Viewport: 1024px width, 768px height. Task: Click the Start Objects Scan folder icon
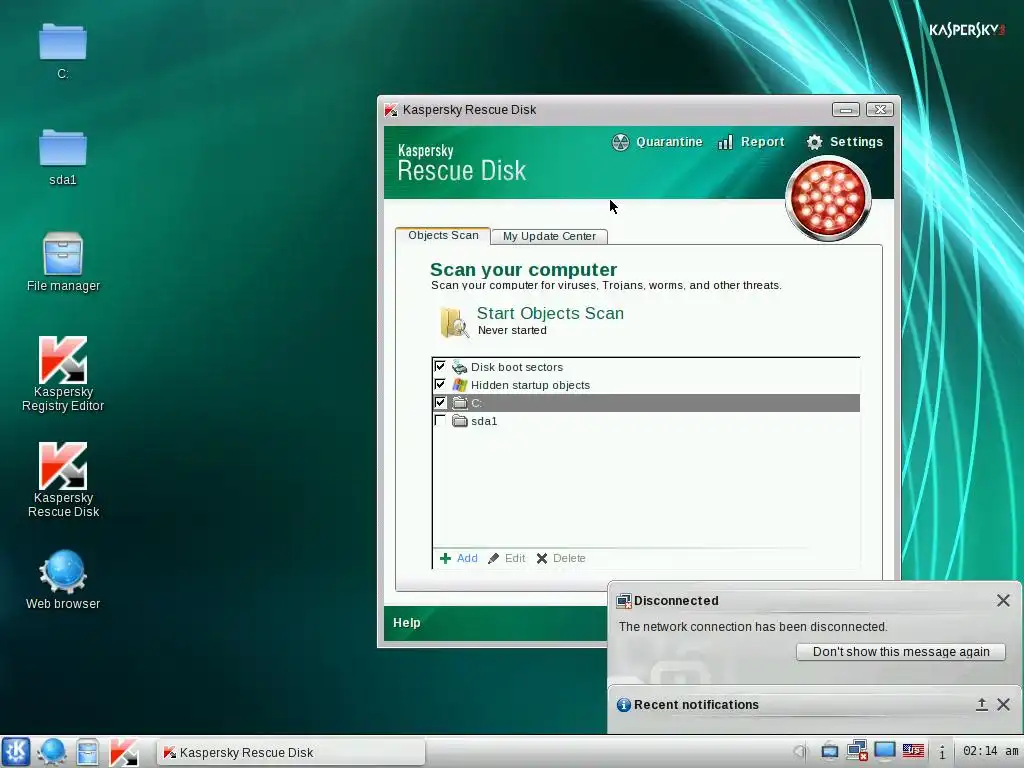coord(454,322)
